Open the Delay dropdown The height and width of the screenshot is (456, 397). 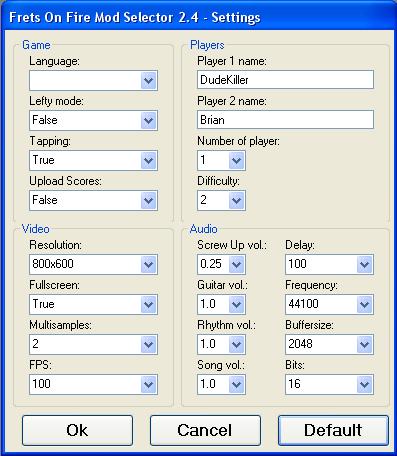click(x=329, y=264)
